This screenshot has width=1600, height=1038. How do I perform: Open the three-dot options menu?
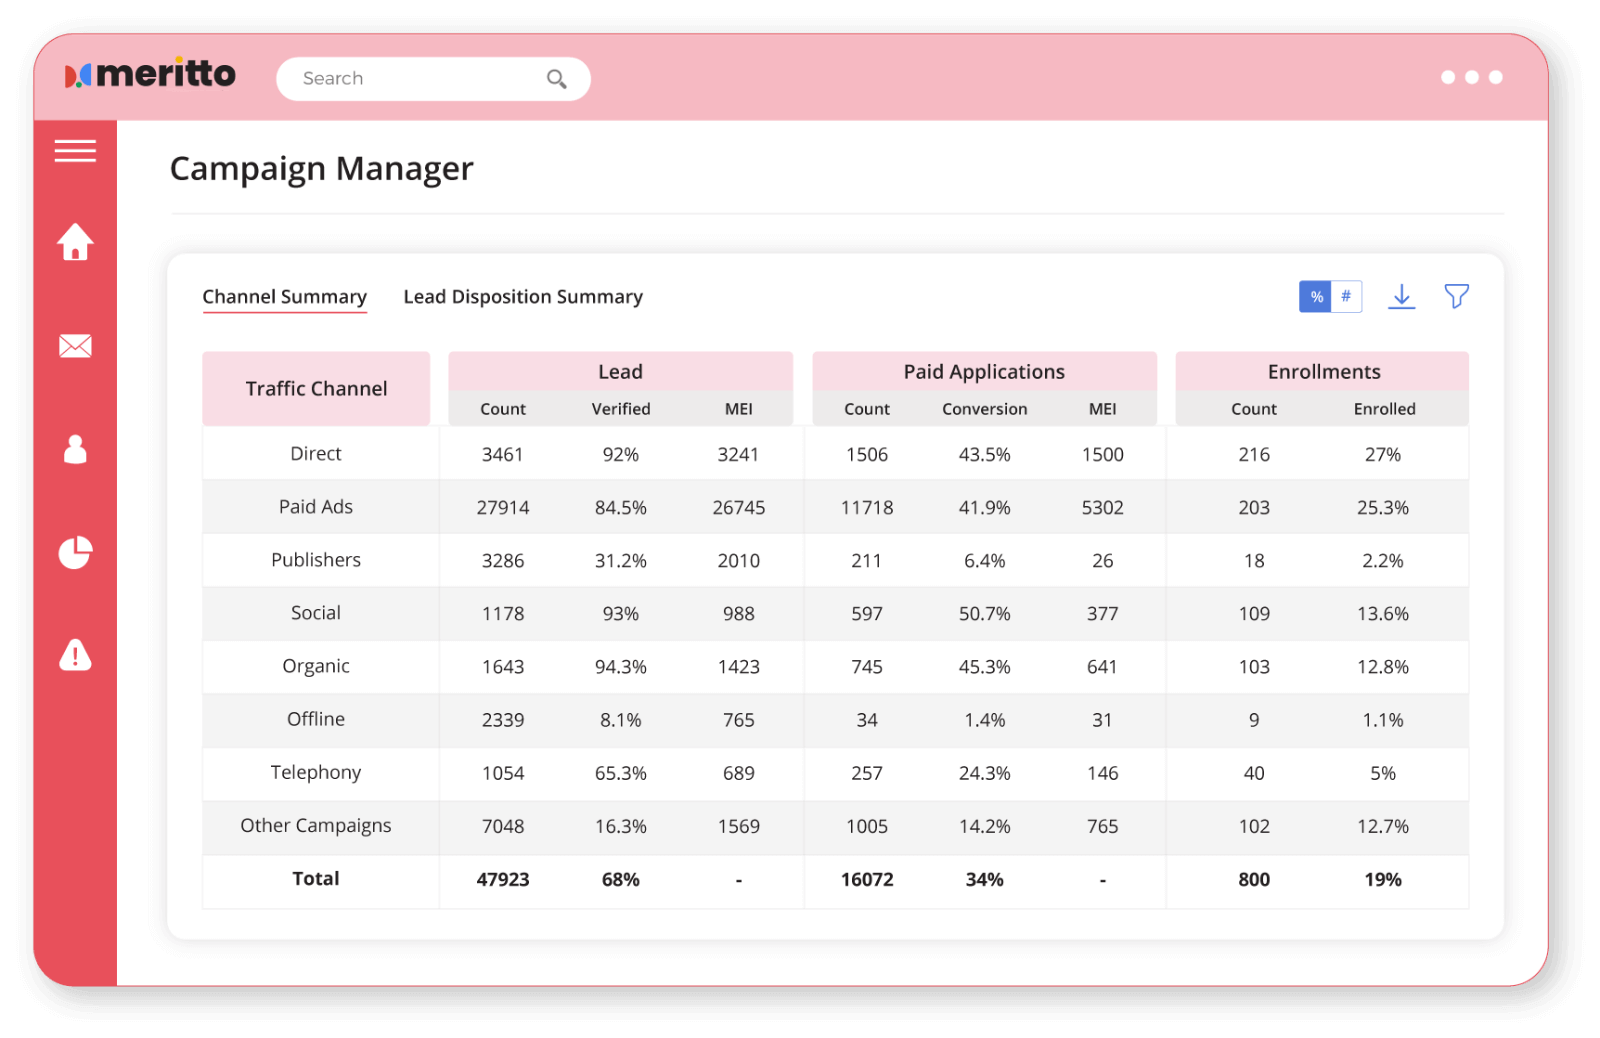pos(1472,77)
